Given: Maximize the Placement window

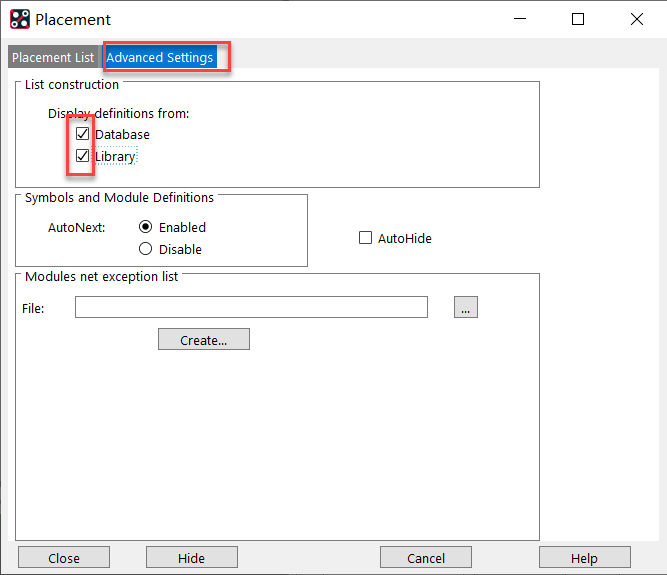Looking at the screenshot, I should (x=578, y=19).
